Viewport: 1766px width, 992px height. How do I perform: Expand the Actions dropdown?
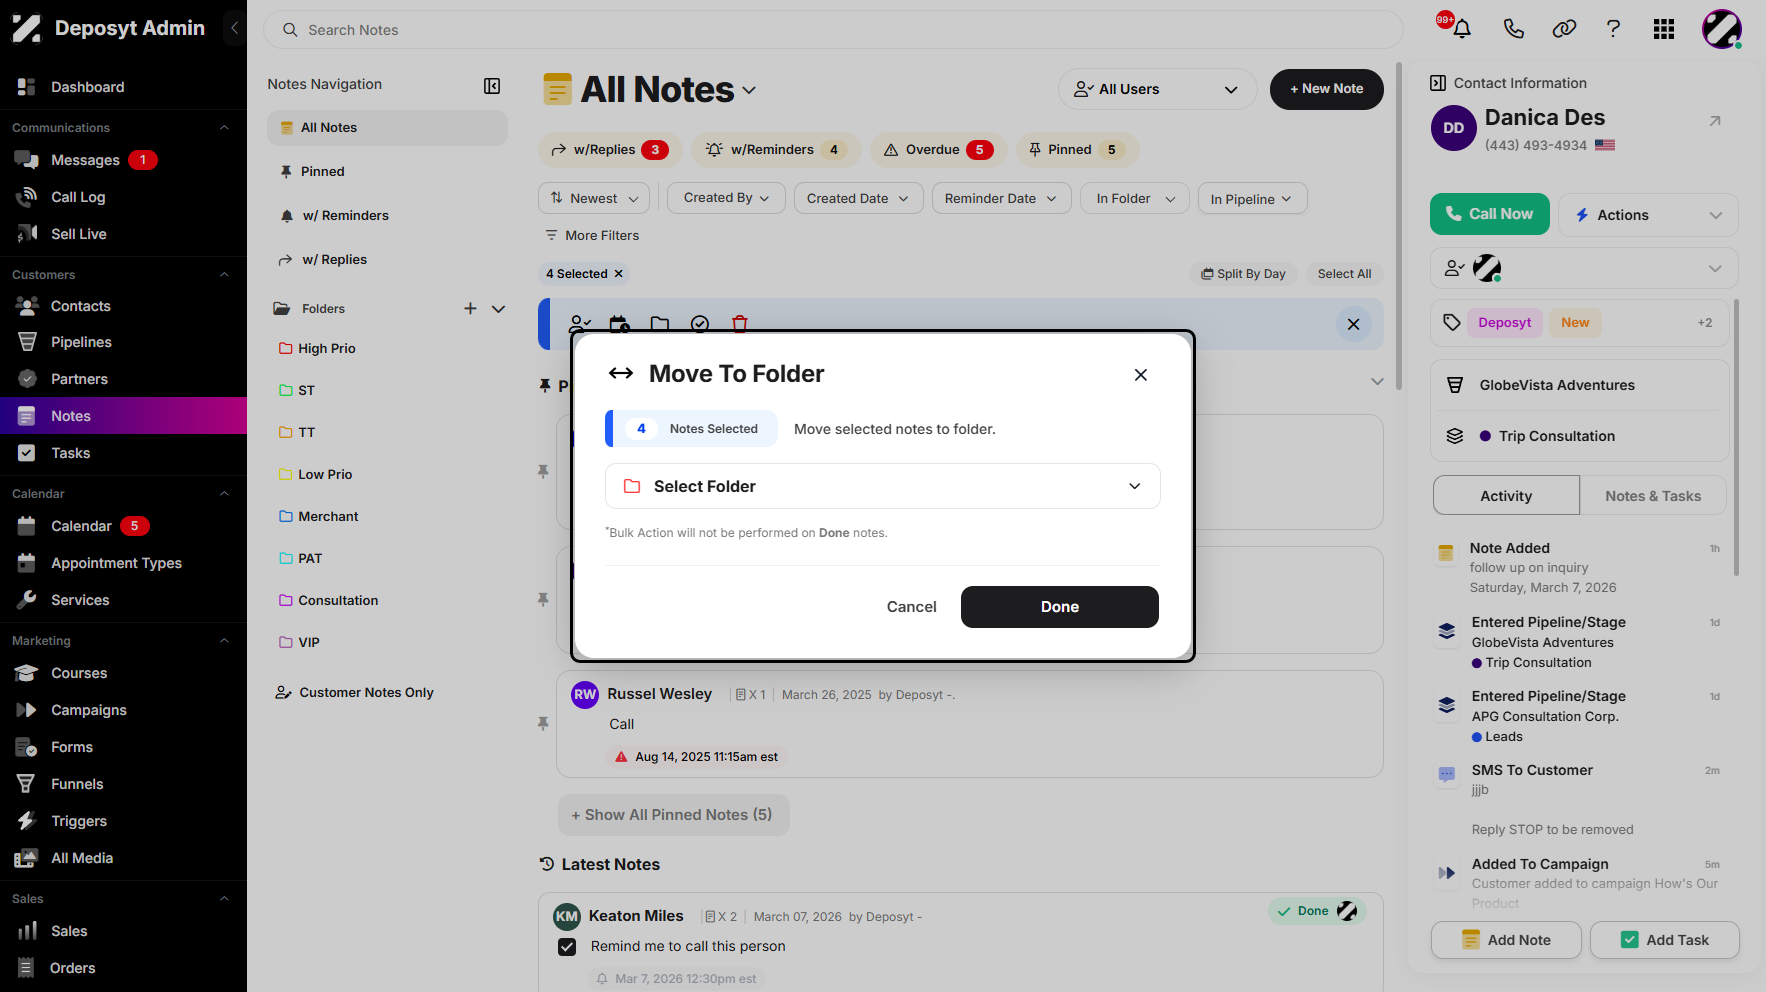[1648, 215]
